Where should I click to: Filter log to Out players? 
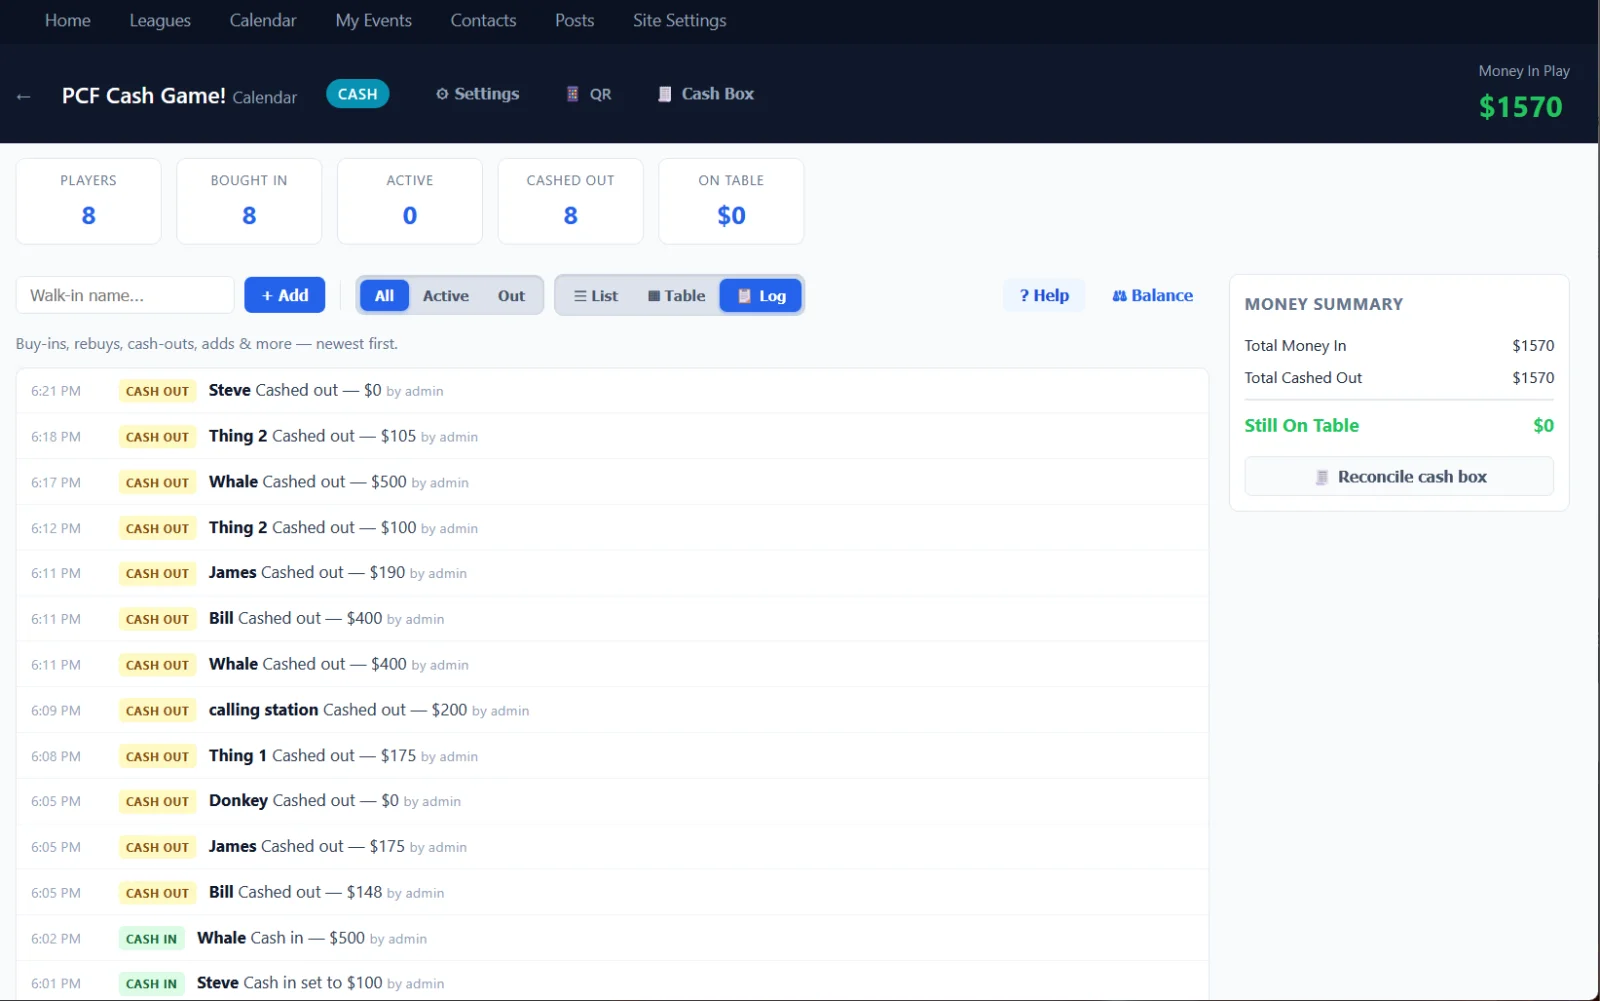pos(511,296)
